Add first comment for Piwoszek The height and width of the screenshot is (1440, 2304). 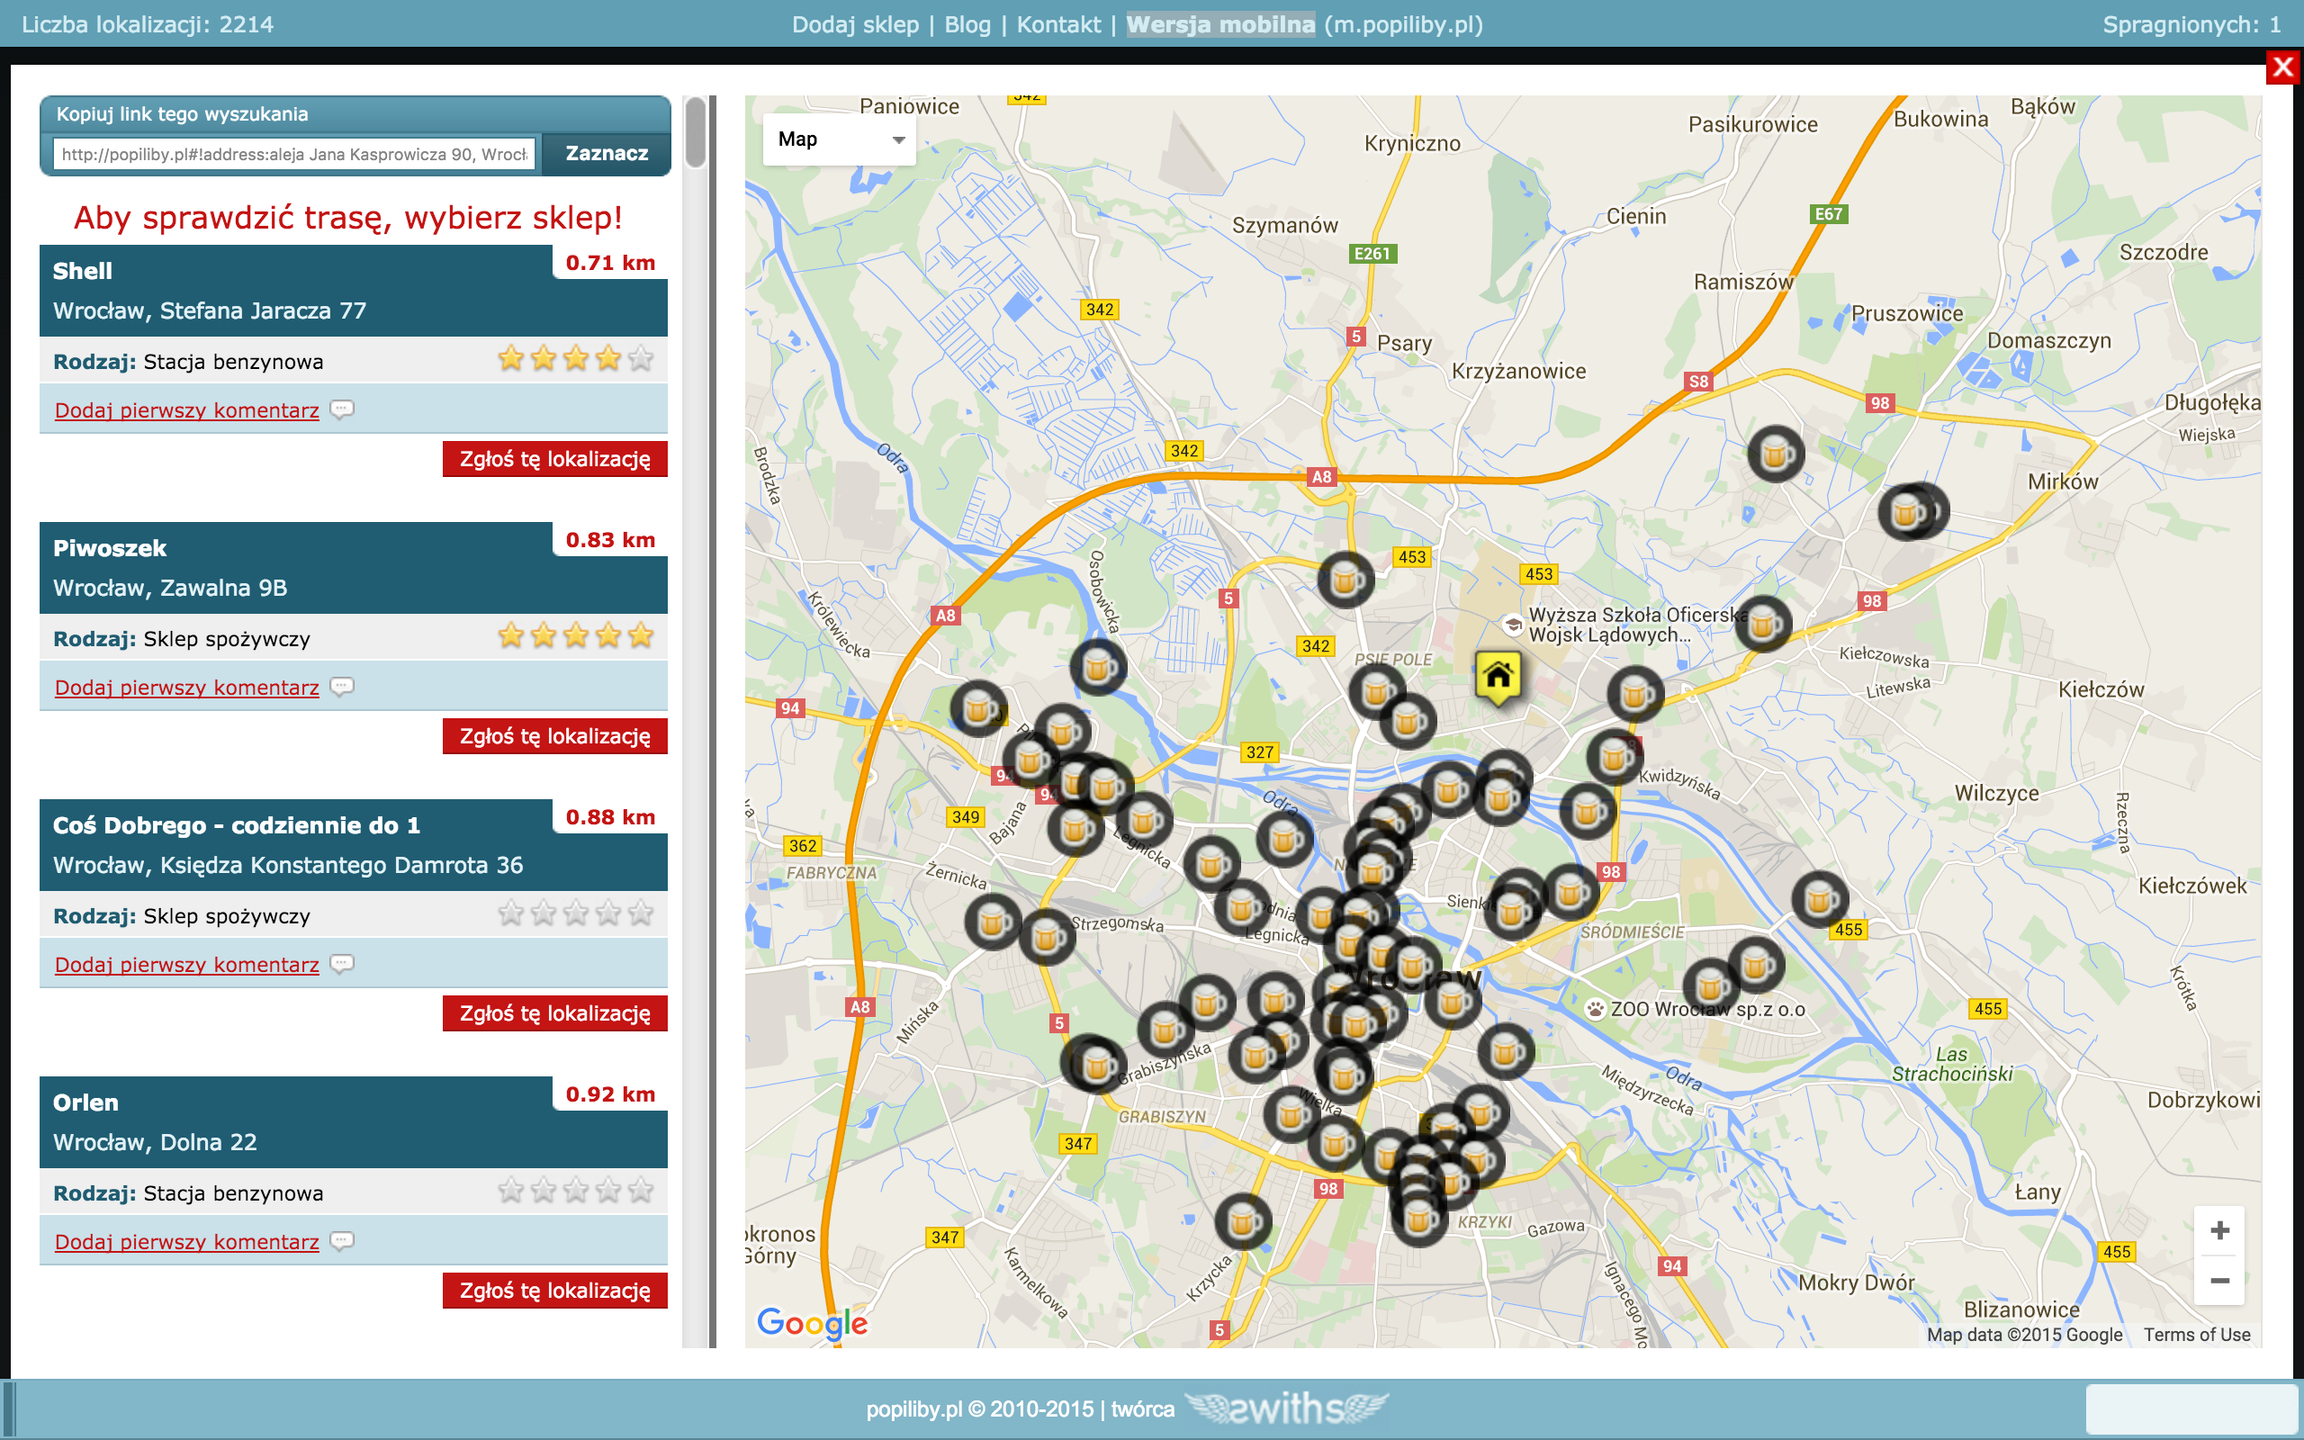pos(187,687)
